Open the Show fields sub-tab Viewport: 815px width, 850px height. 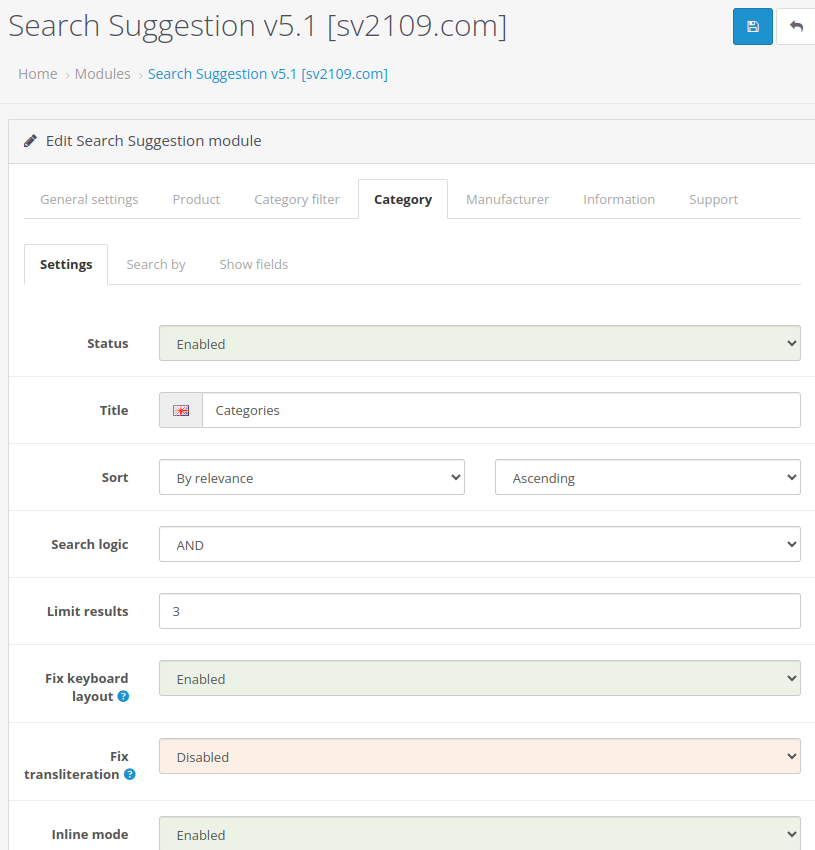(254, 265)
